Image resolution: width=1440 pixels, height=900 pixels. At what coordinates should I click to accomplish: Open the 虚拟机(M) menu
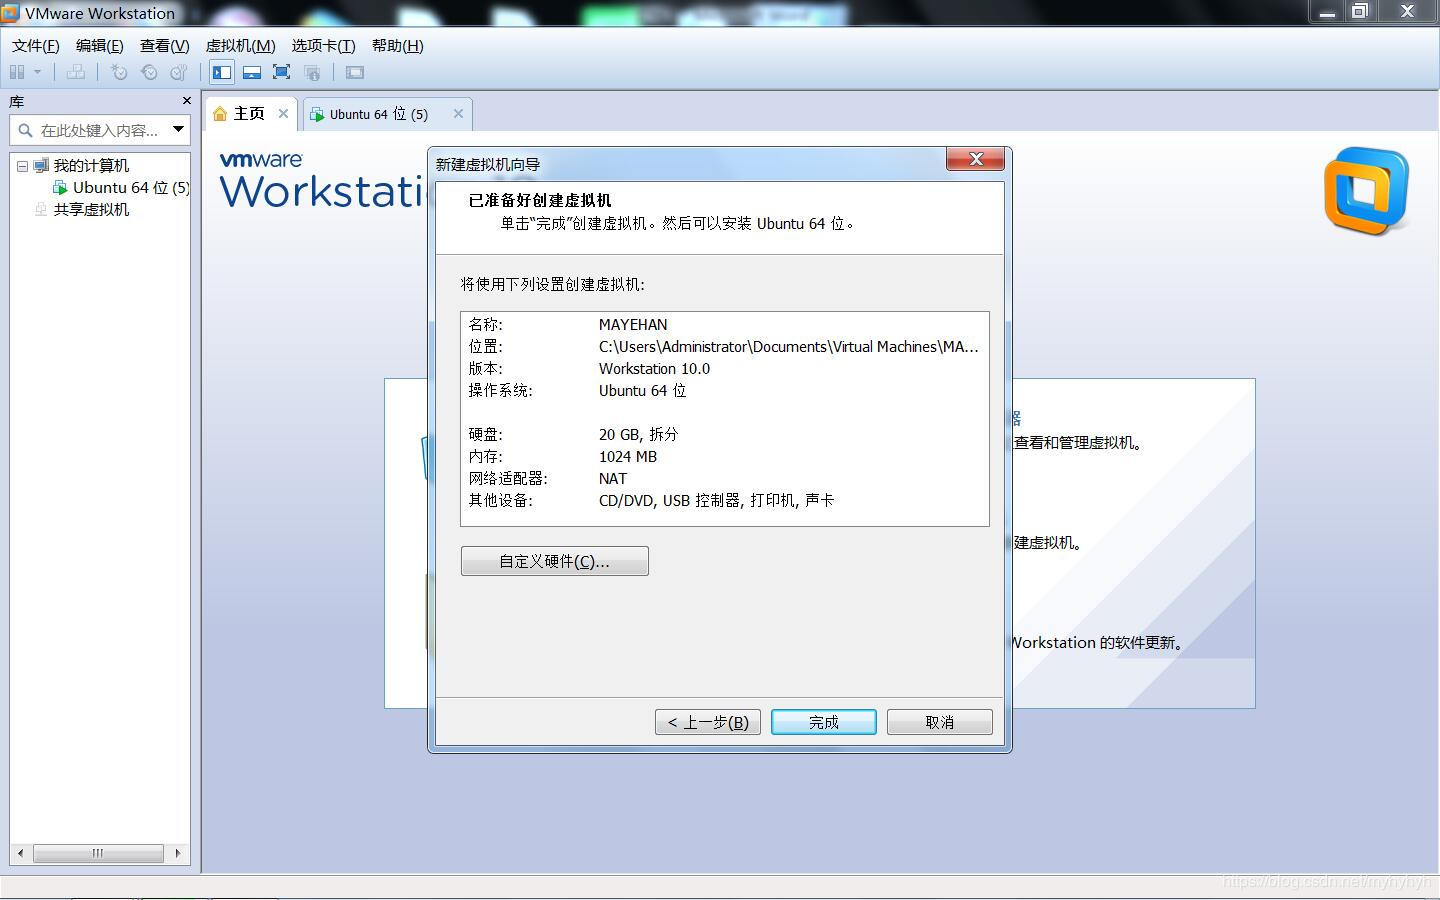(x=240, y=46)
